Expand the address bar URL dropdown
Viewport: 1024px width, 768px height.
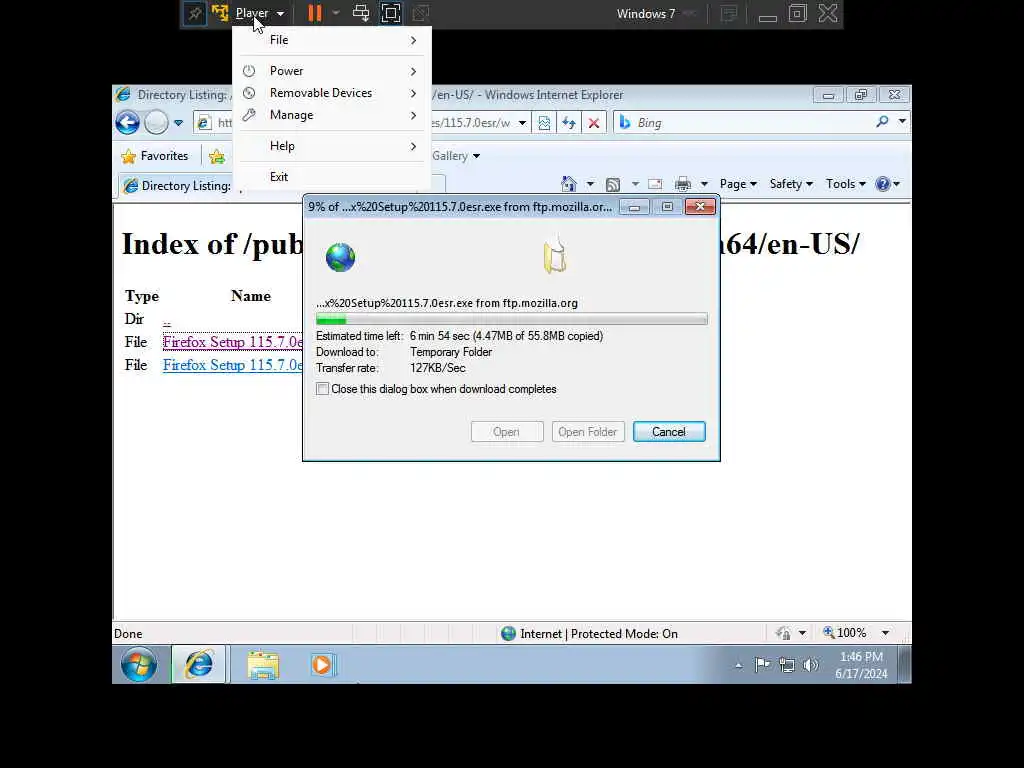522,123
